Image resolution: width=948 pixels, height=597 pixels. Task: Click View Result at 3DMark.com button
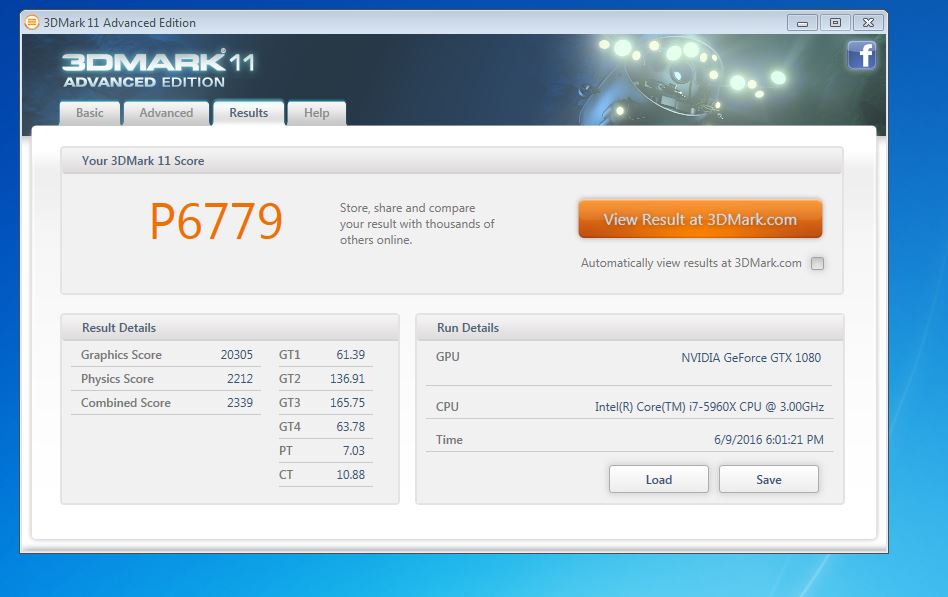tap(700, 219)
